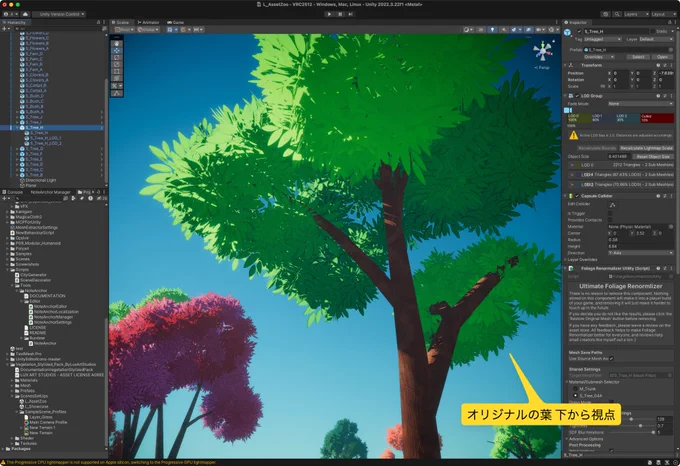
Task: Toggle scene audio icon
Action: (x=503, y=29)
